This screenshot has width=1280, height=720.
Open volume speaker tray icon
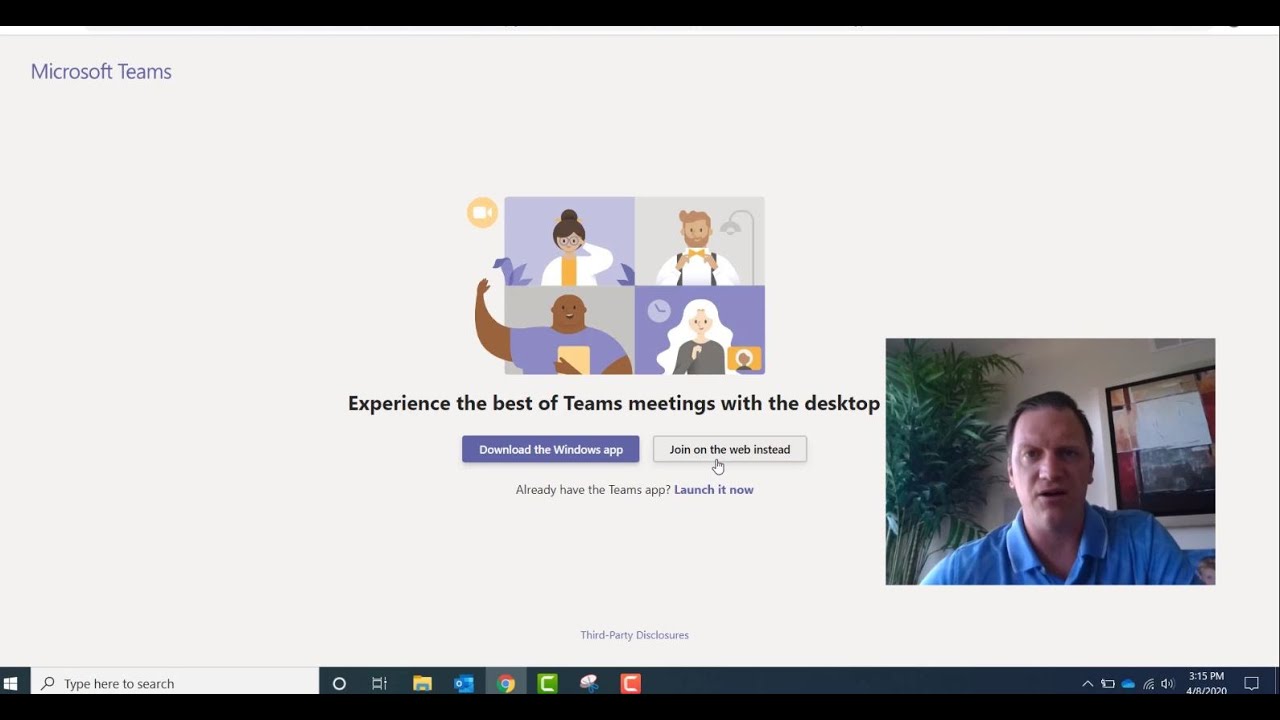(1167, 684)
